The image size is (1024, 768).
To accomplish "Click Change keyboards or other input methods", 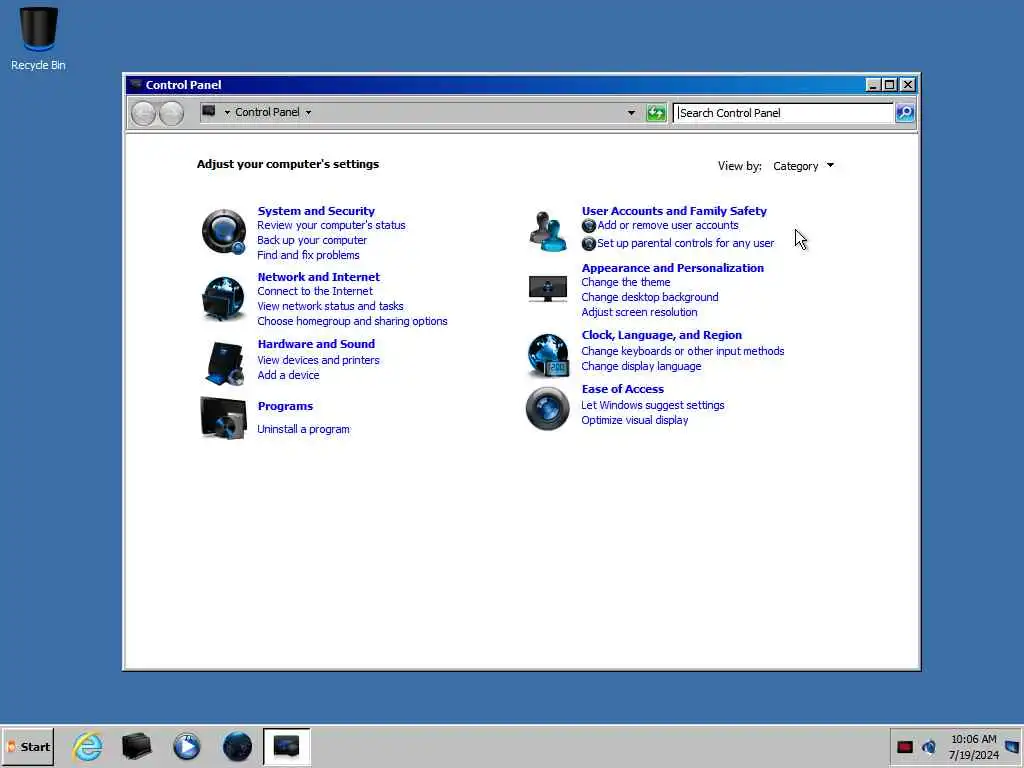I will pos(683,351).
